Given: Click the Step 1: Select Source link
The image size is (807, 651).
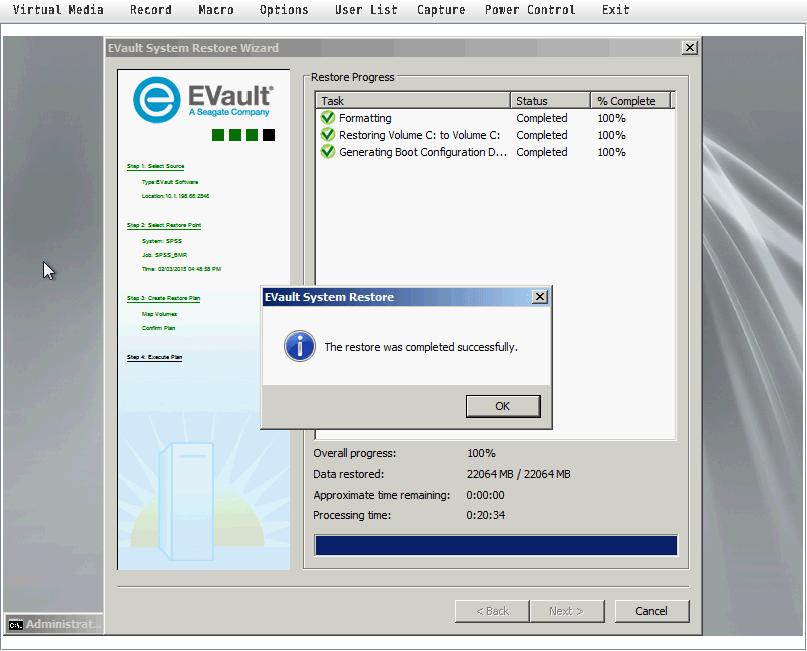Looking at the screenshot, I should (x=155, y=166).
